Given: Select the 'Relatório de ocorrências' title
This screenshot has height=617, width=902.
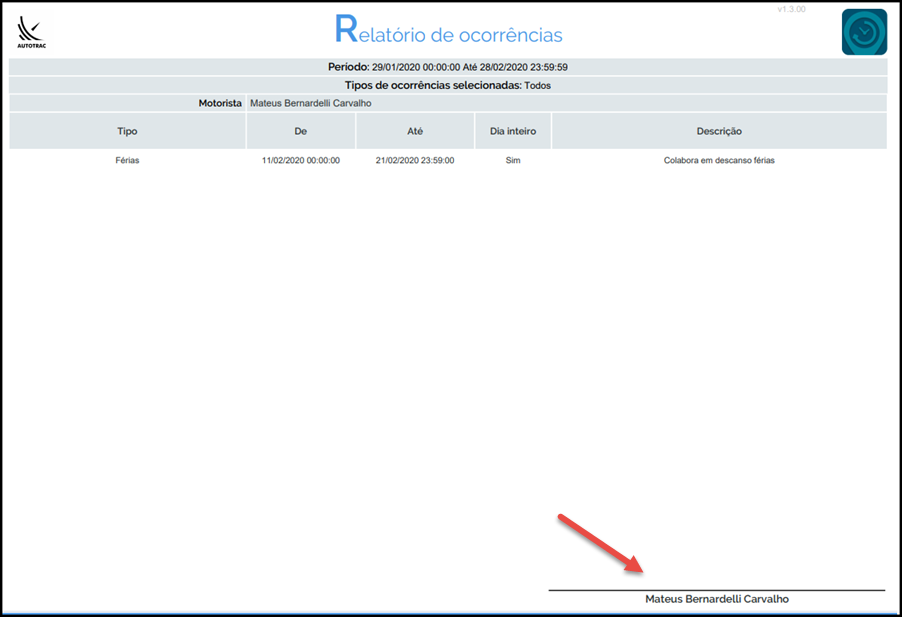Looking at the screenshot, I should click(449, 30).
